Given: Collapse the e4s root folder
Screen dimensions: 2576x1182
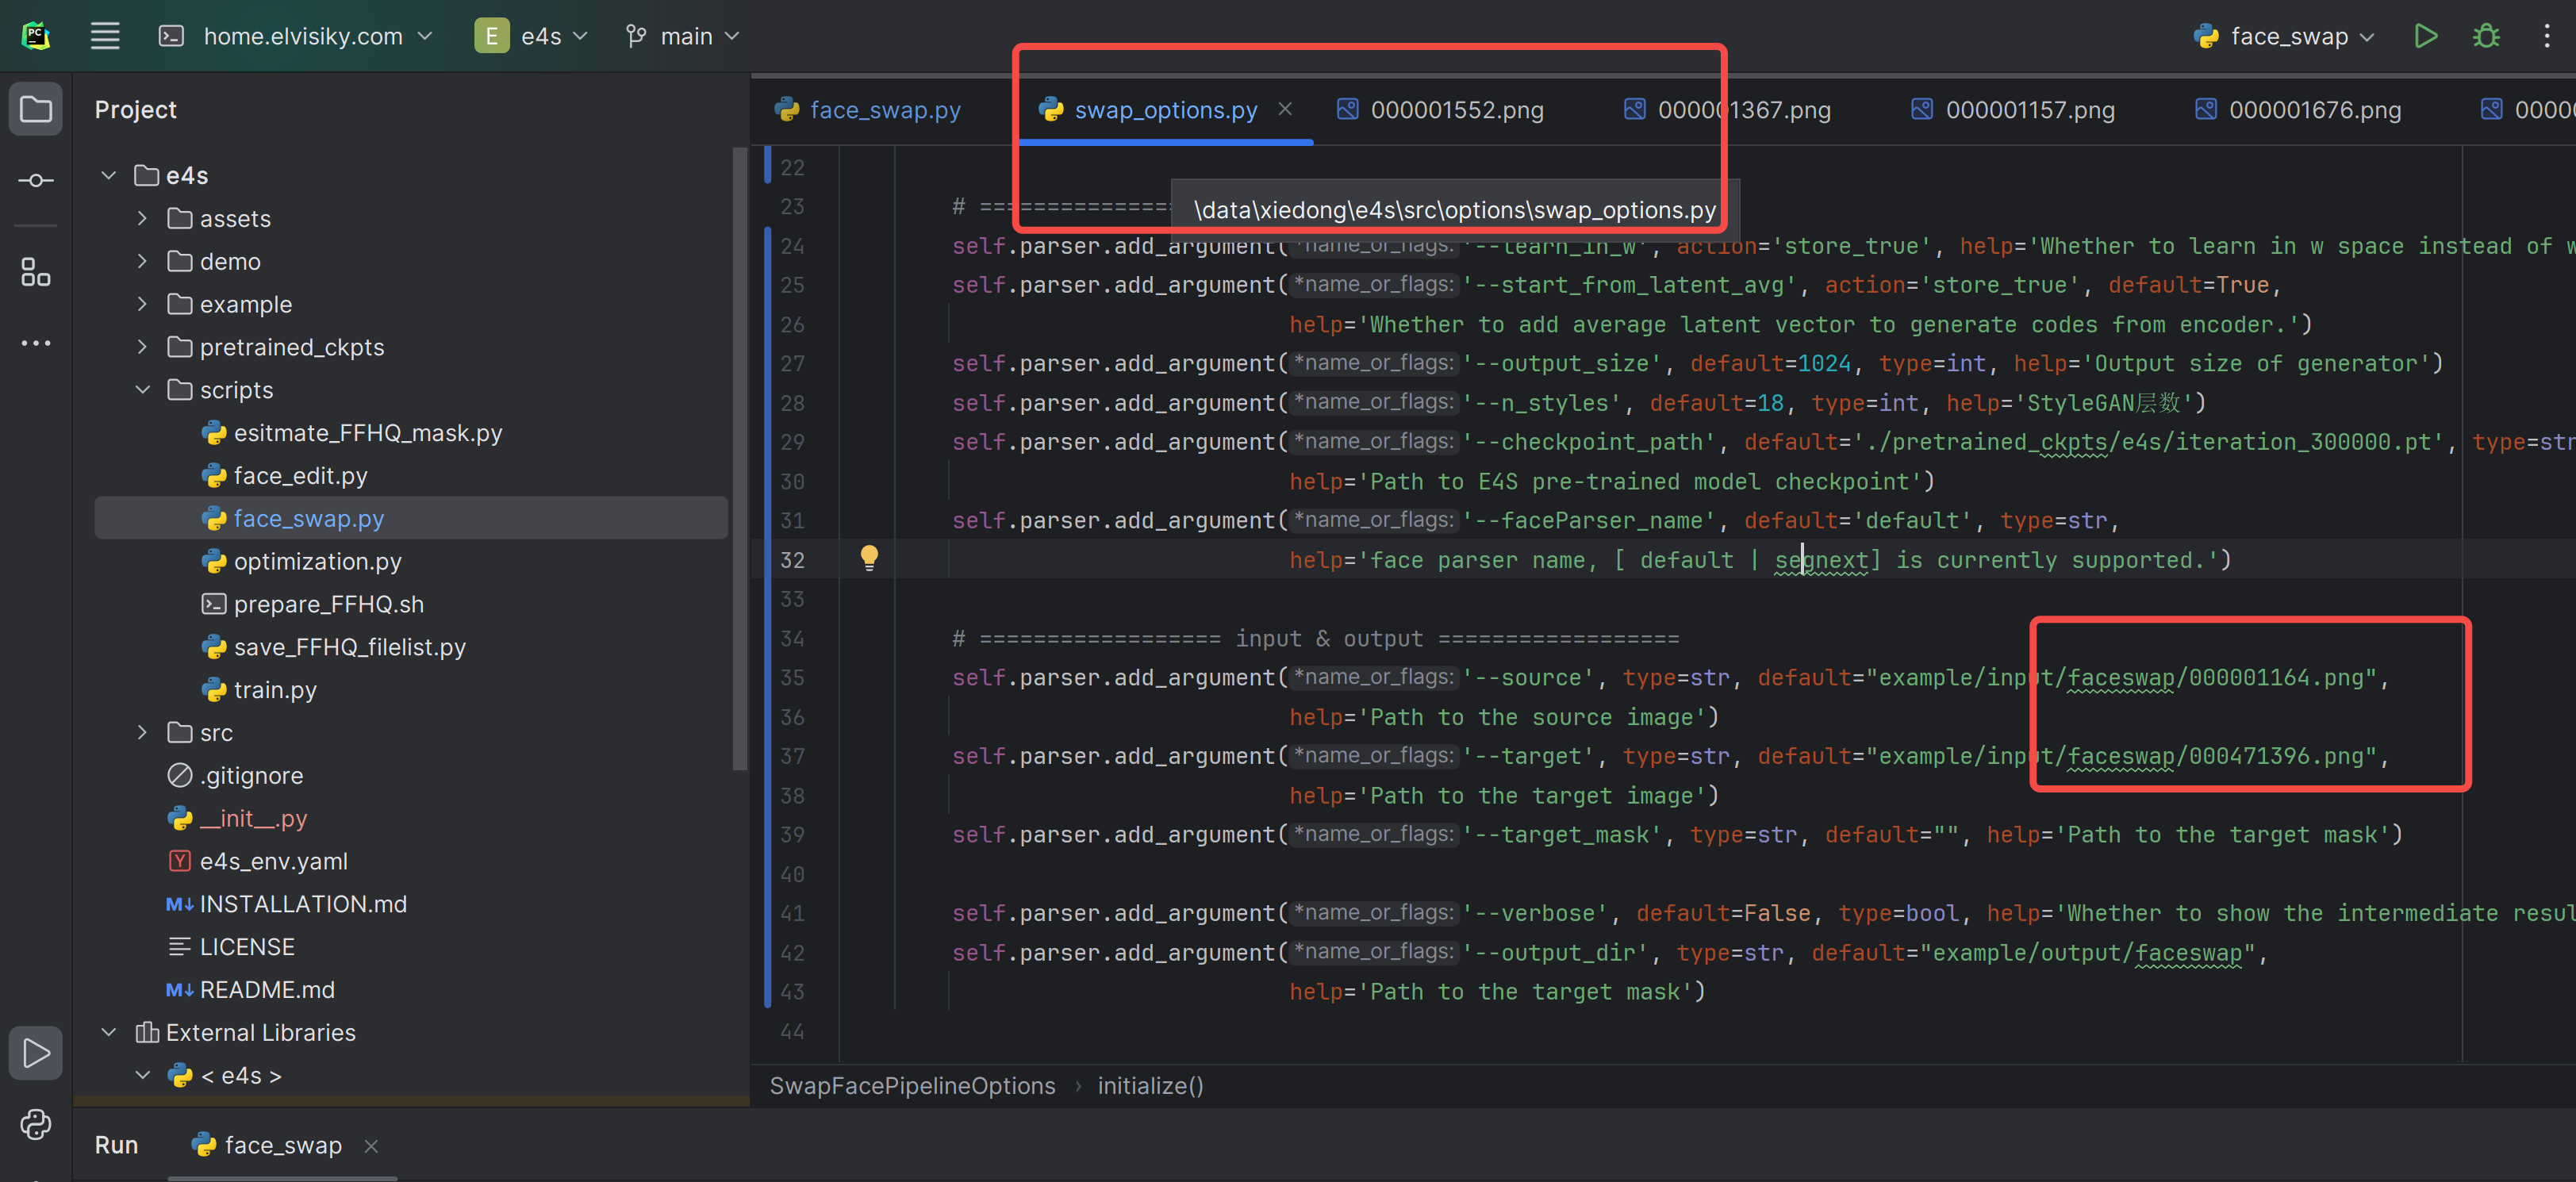Looking at the screenshot, I should [109, 176].
